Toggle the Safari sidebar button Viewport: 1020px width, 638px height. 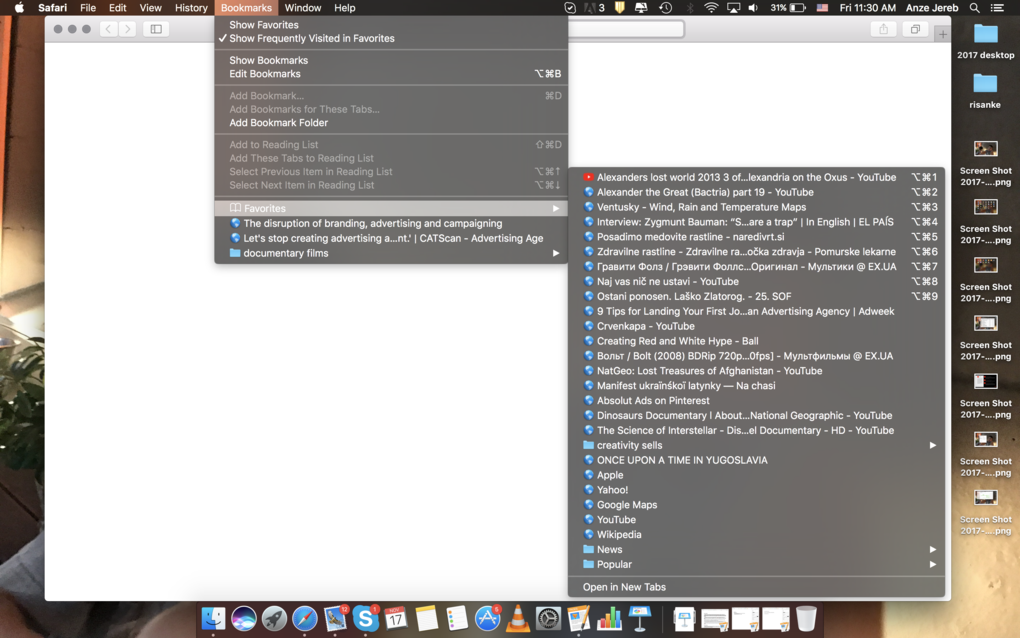pyautogui.click(x=156, y=29)
